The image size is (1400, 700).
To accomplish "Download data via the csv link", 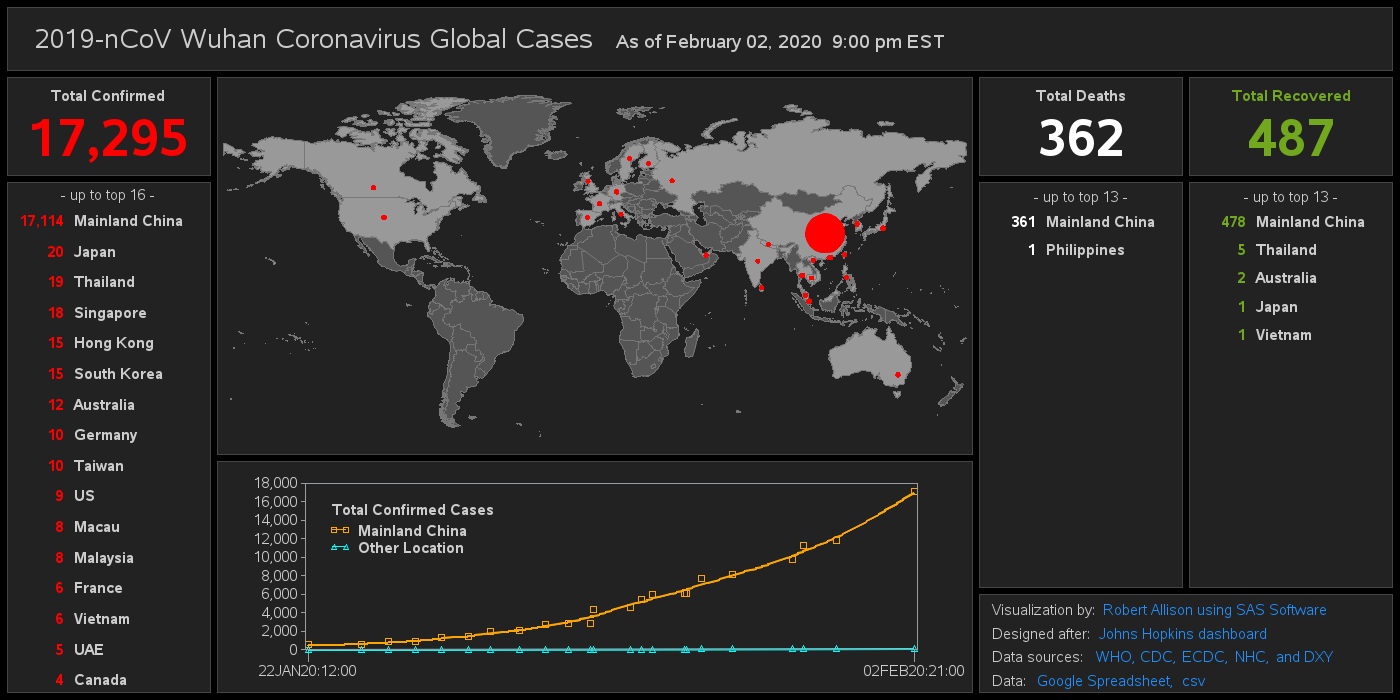I will [x=1193, y=681].
